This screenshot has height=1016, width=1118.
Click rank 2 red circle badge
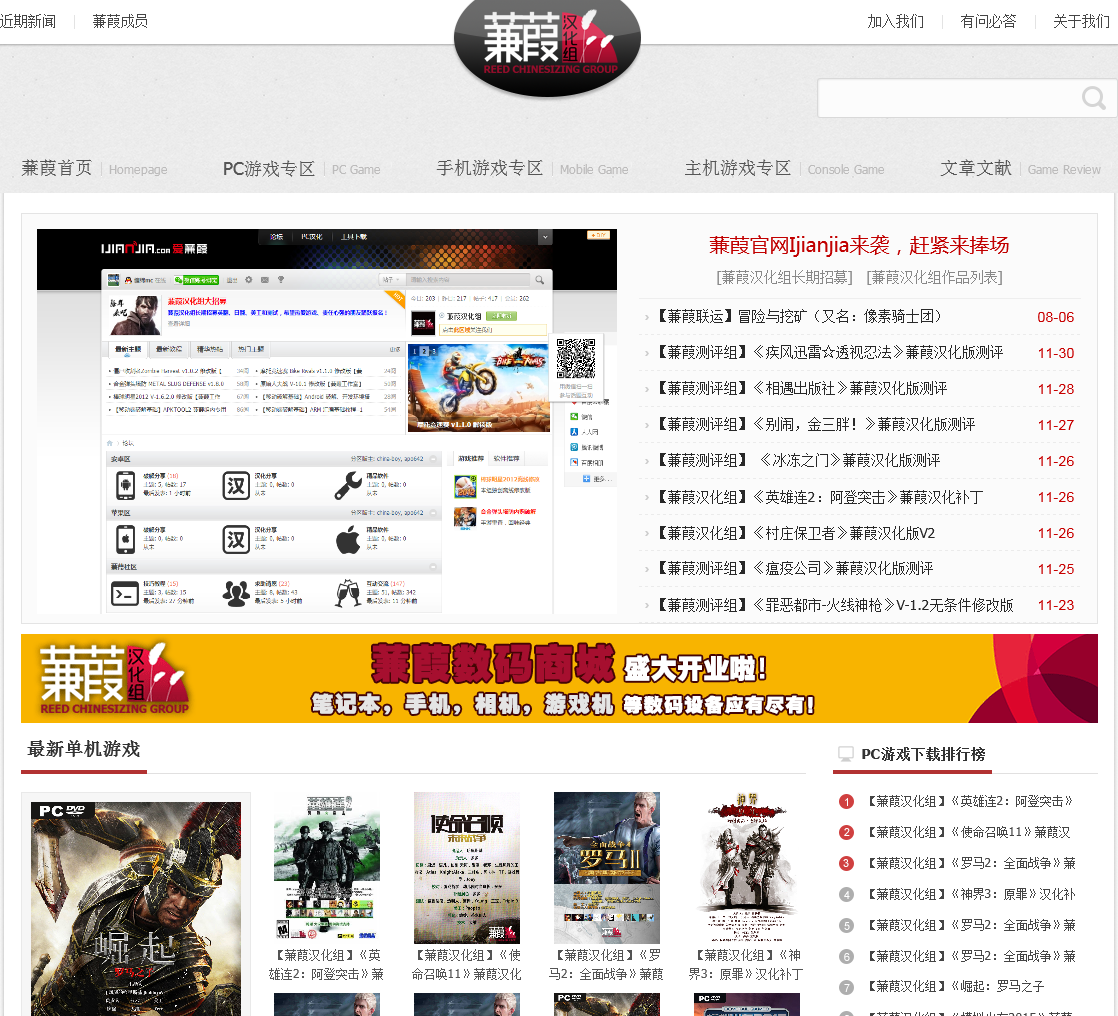coord(846,832)
